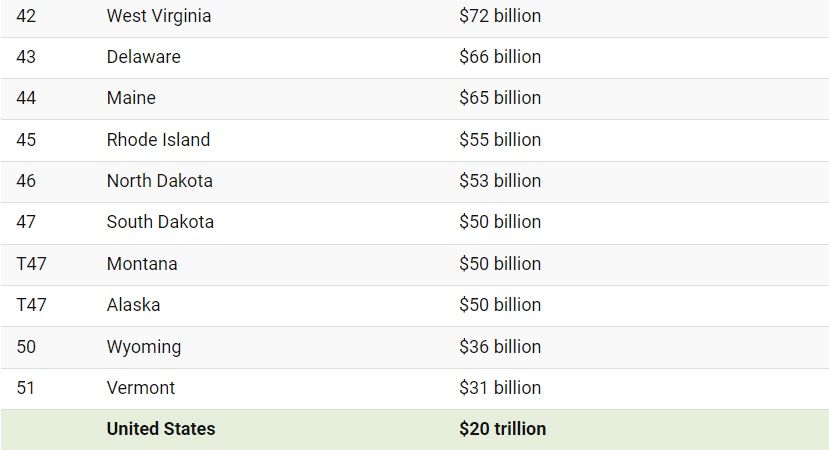Select the bold United States total label

[161, 429]
